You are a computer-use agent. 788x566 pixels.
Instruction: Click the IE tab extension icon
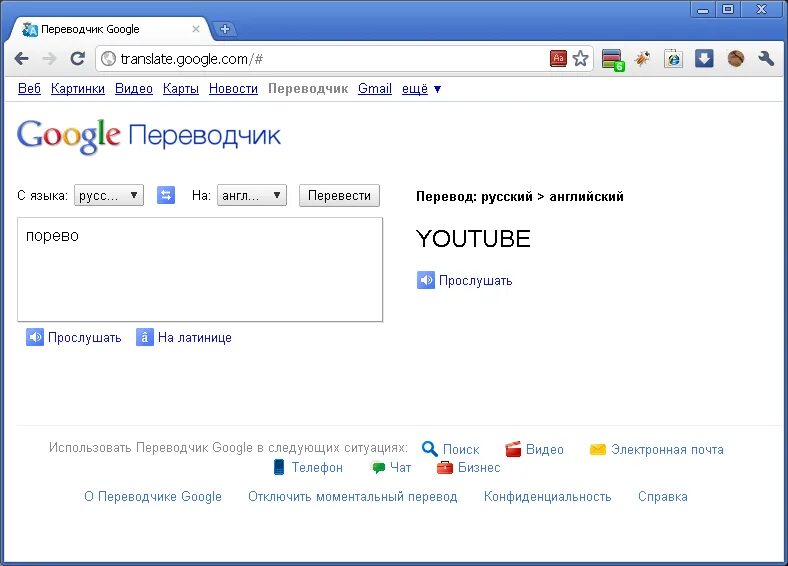pyautogui.click(x=673, y=59)
